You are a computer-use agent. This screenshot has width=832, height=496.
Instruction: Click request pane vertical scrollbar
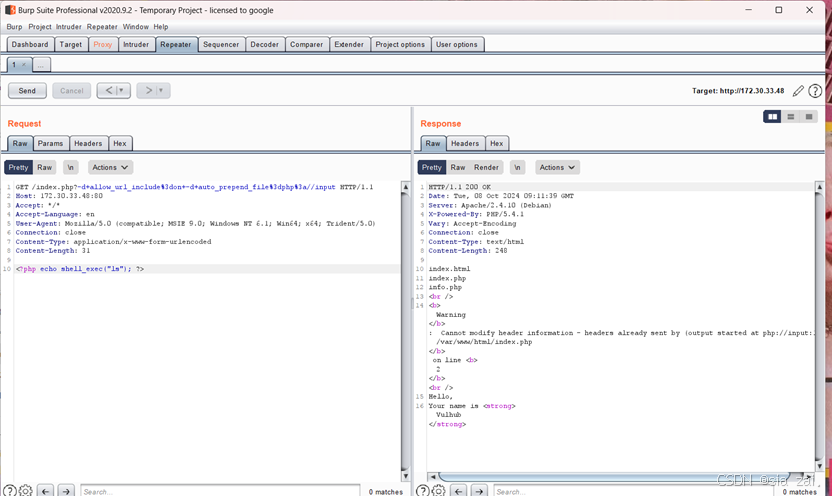[405, 331]
